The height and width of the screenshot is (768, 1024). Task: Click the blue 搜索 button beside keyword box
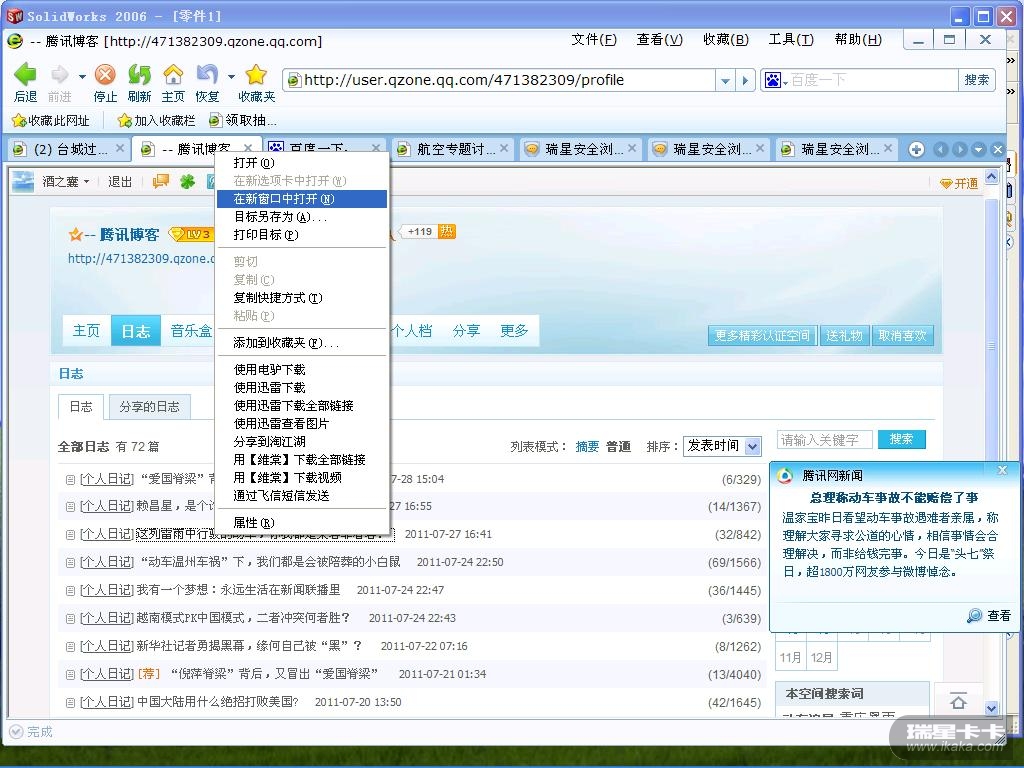pos(901,439)
